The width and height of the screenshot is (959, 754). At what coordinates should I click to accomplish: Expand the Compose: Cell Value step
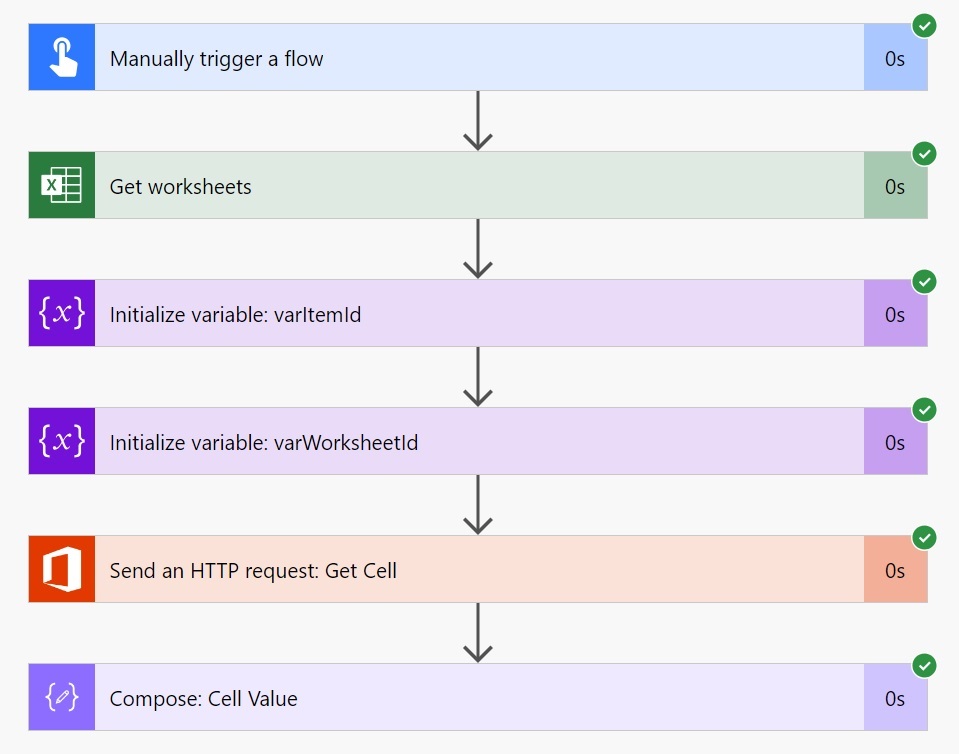point(480,697)
